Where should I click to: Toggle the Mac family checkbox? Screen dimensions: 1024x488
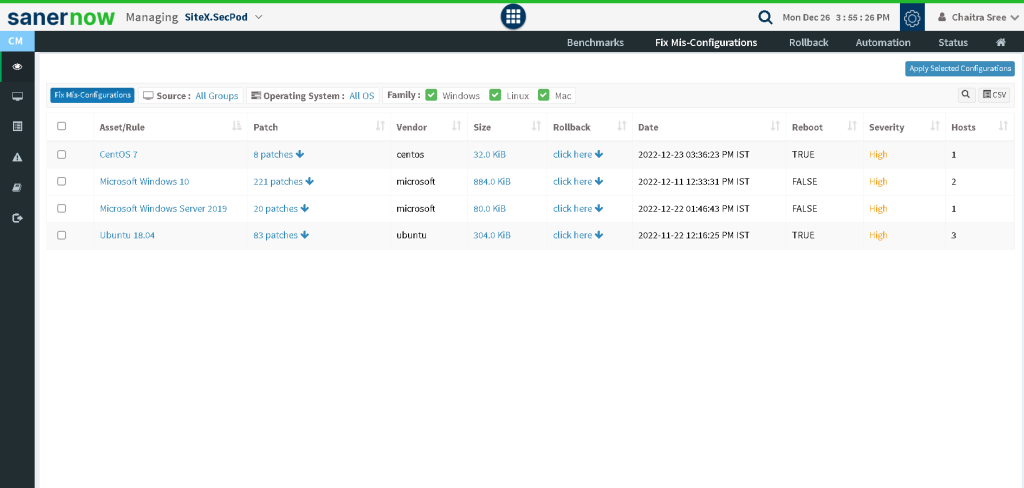click(544, 95)
